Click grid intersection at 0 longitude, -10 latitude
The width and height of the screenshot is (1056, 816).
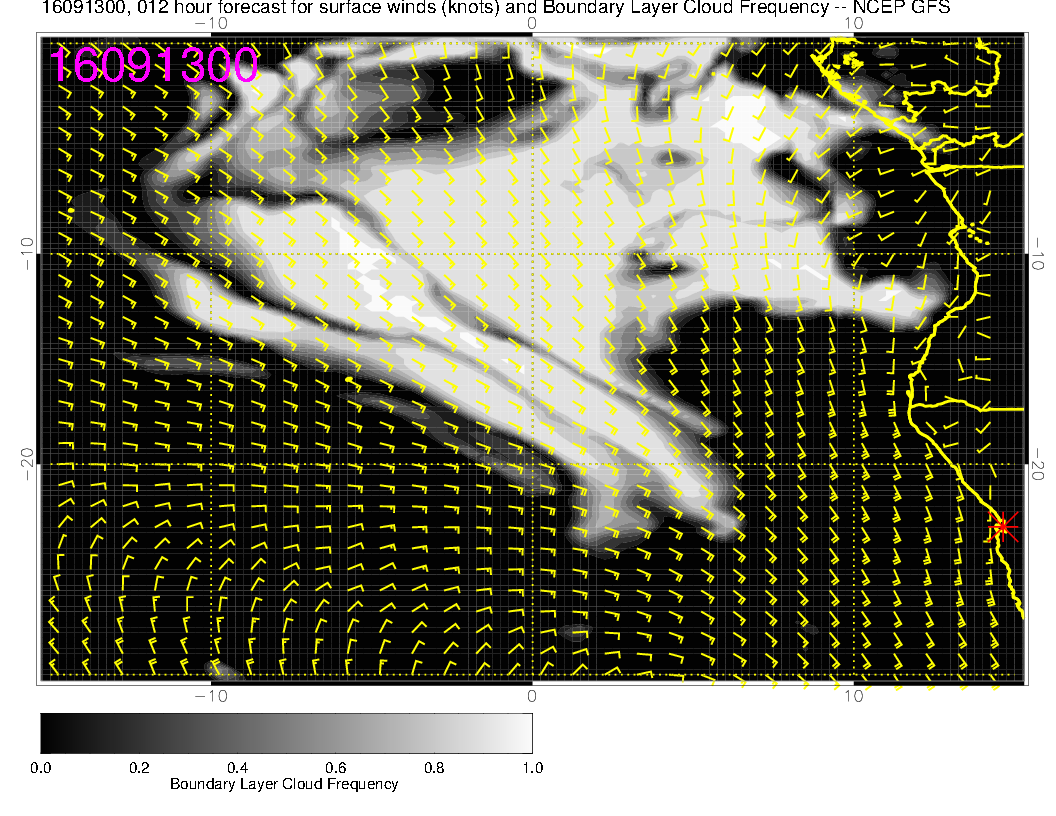[x=532, y=253]
